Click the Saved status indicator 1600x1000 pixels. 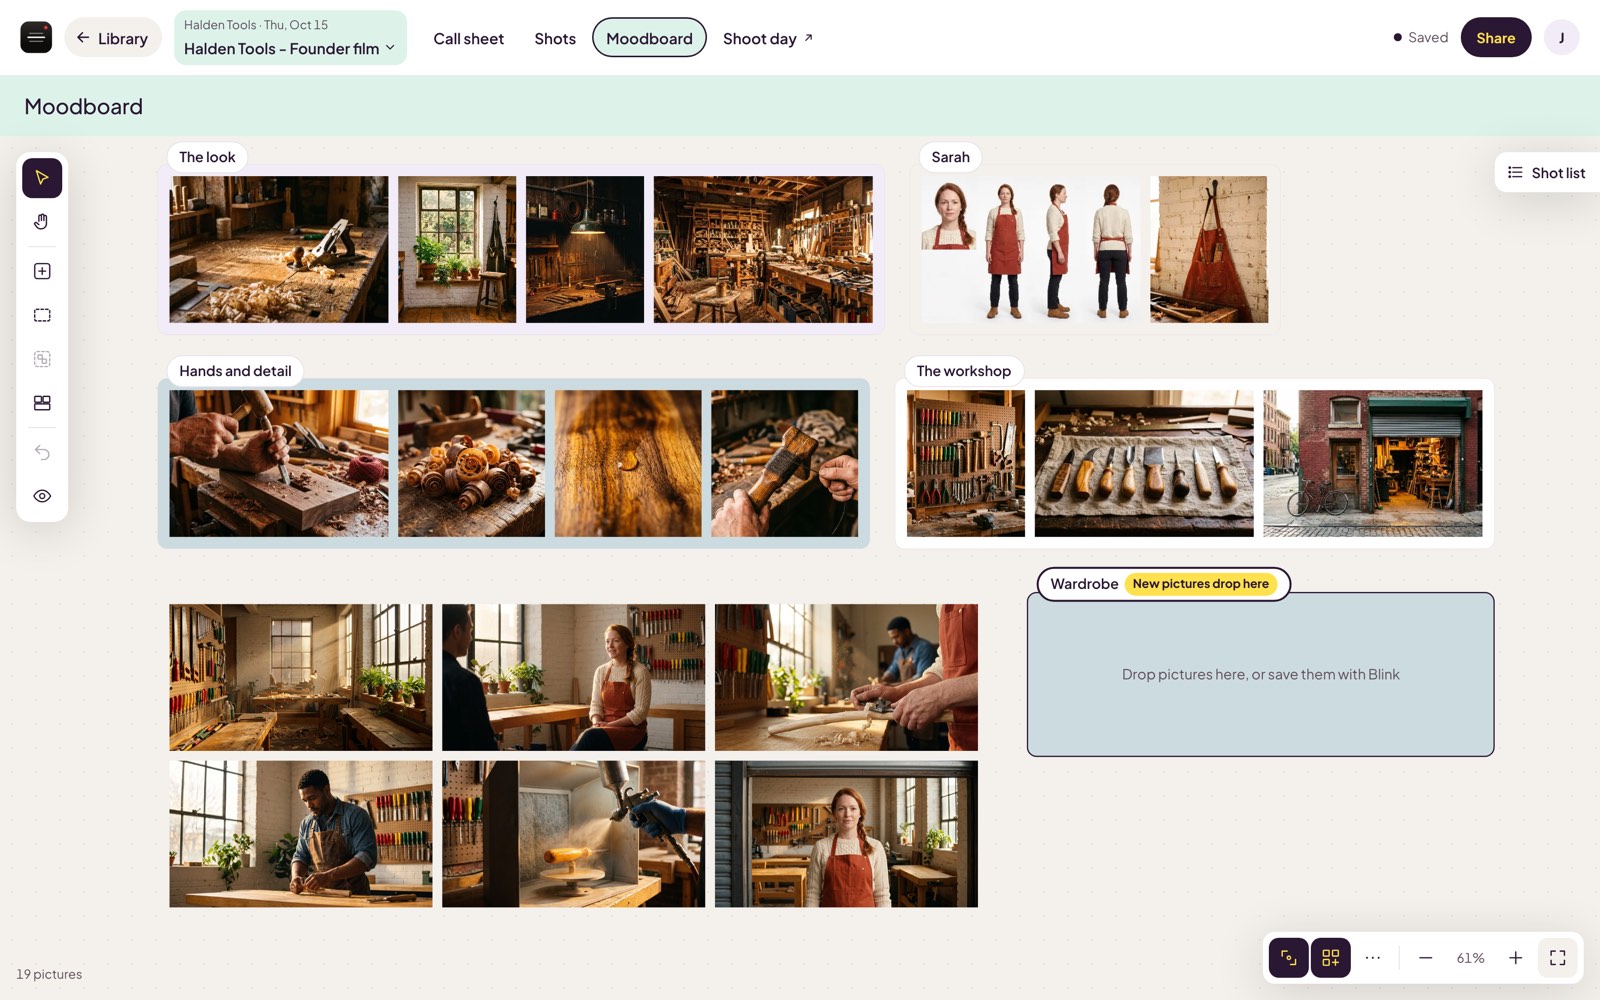(x=1420, y=38)
